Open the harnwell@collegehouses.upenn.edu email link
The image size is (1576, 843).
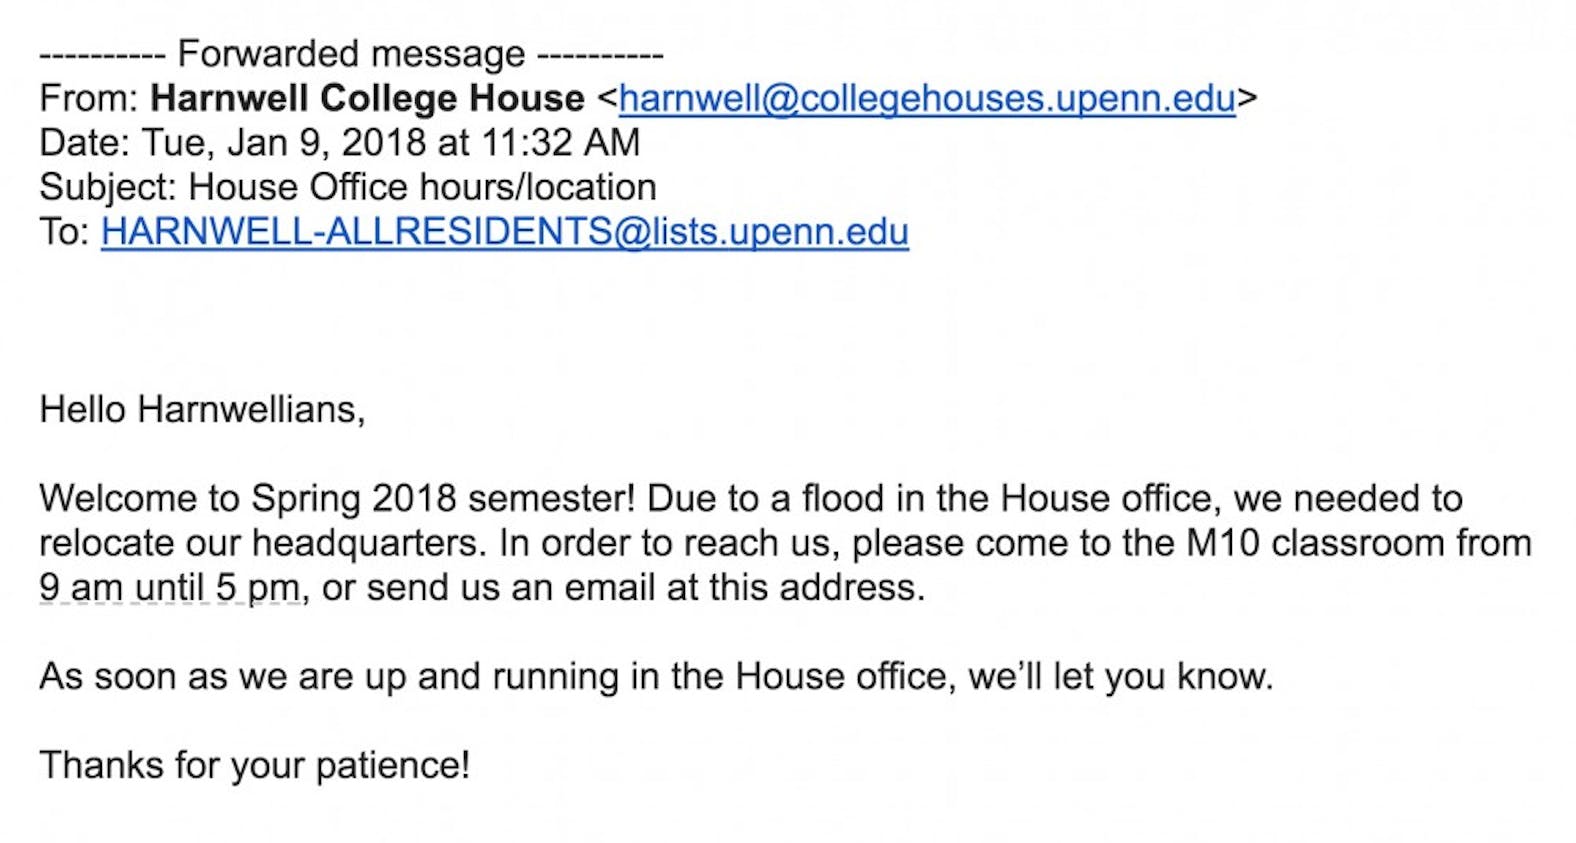927,98
